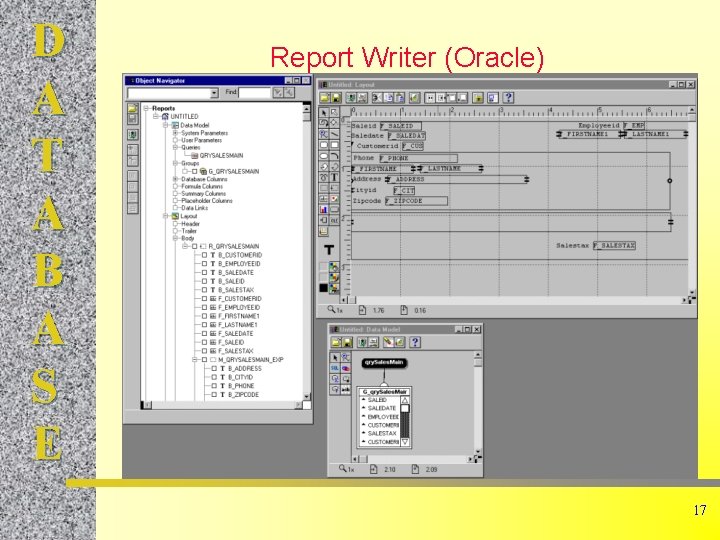
Task: Select small Text T tool in Layout palette
Action: [334, 178]
